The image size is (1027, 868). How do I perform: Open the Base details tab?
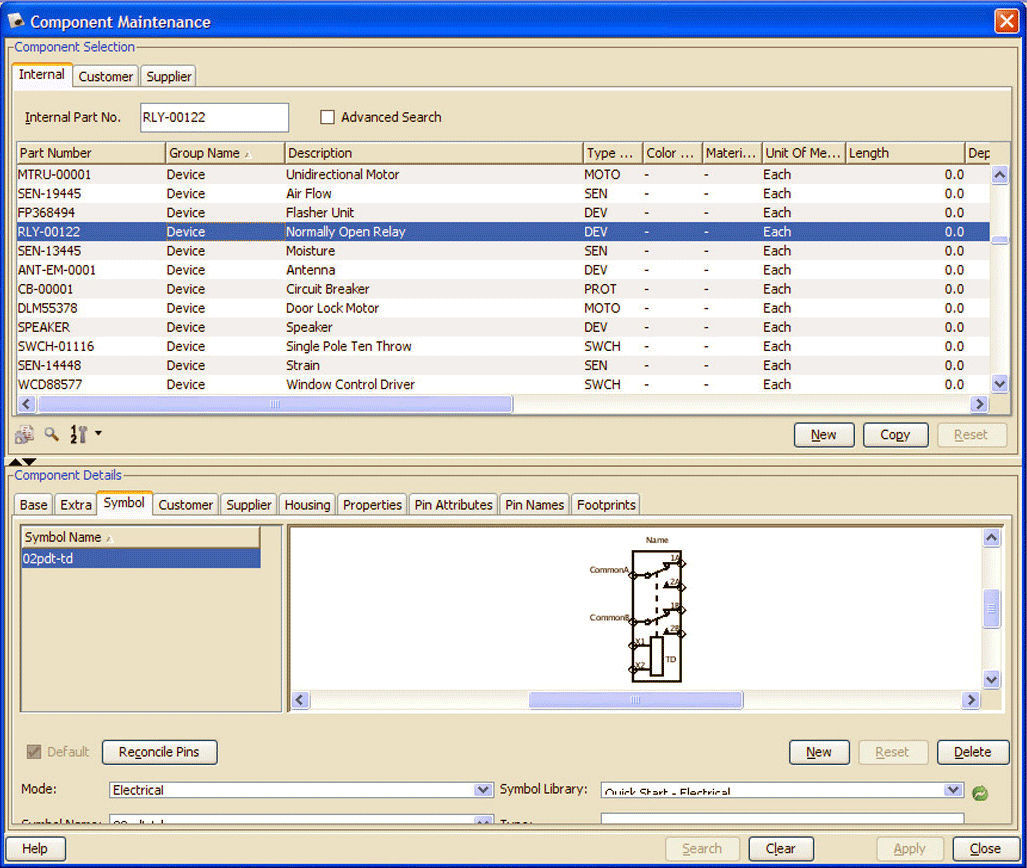click(33, 504)
